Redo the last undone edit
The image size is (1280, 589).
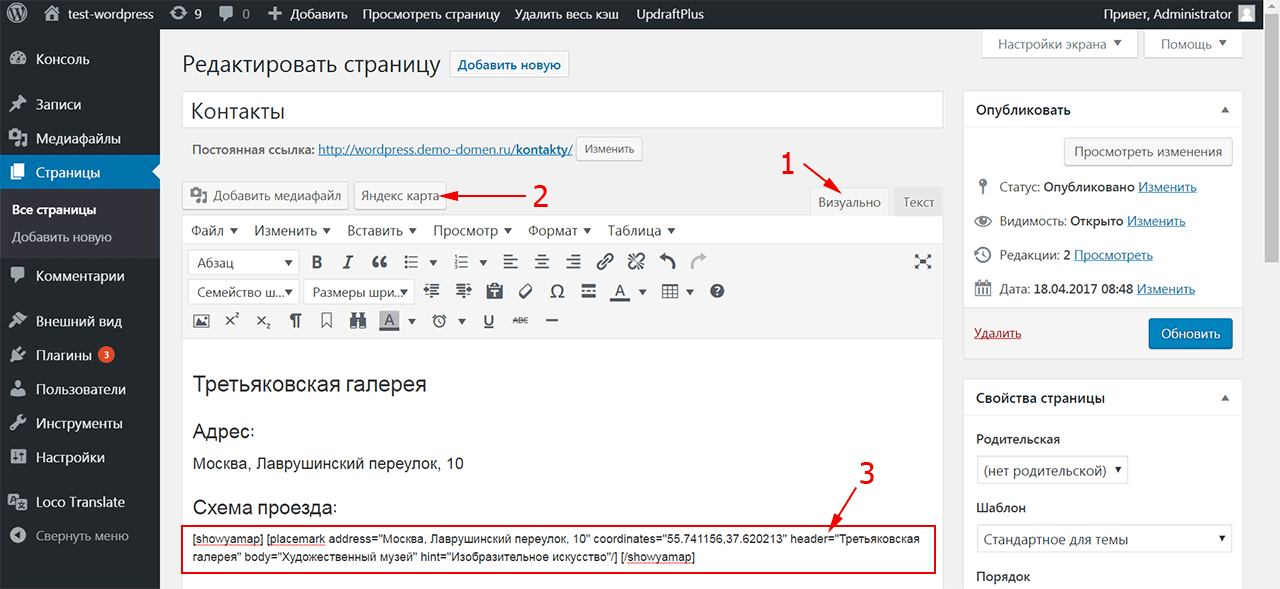[698, 262]
